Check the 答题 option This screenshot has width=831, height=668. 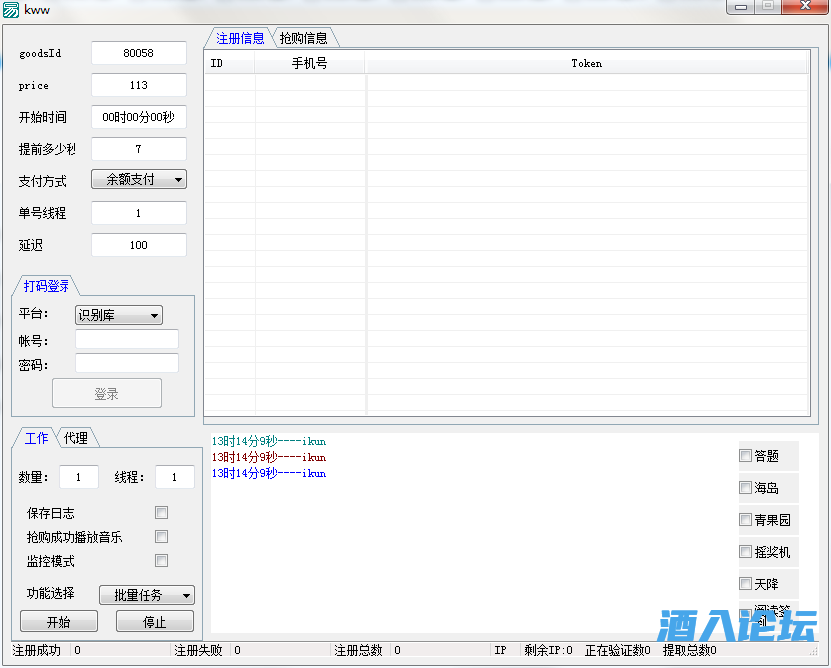pyautogui.click(x=745, y=456)
